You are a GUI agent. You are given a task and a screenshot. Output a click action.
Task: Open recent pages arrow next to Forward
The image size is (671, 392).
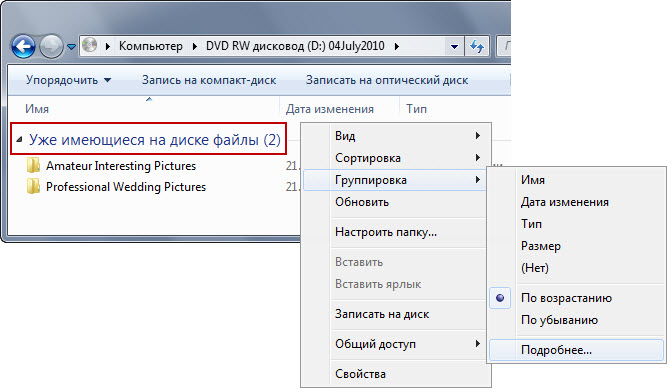(71, 46)
